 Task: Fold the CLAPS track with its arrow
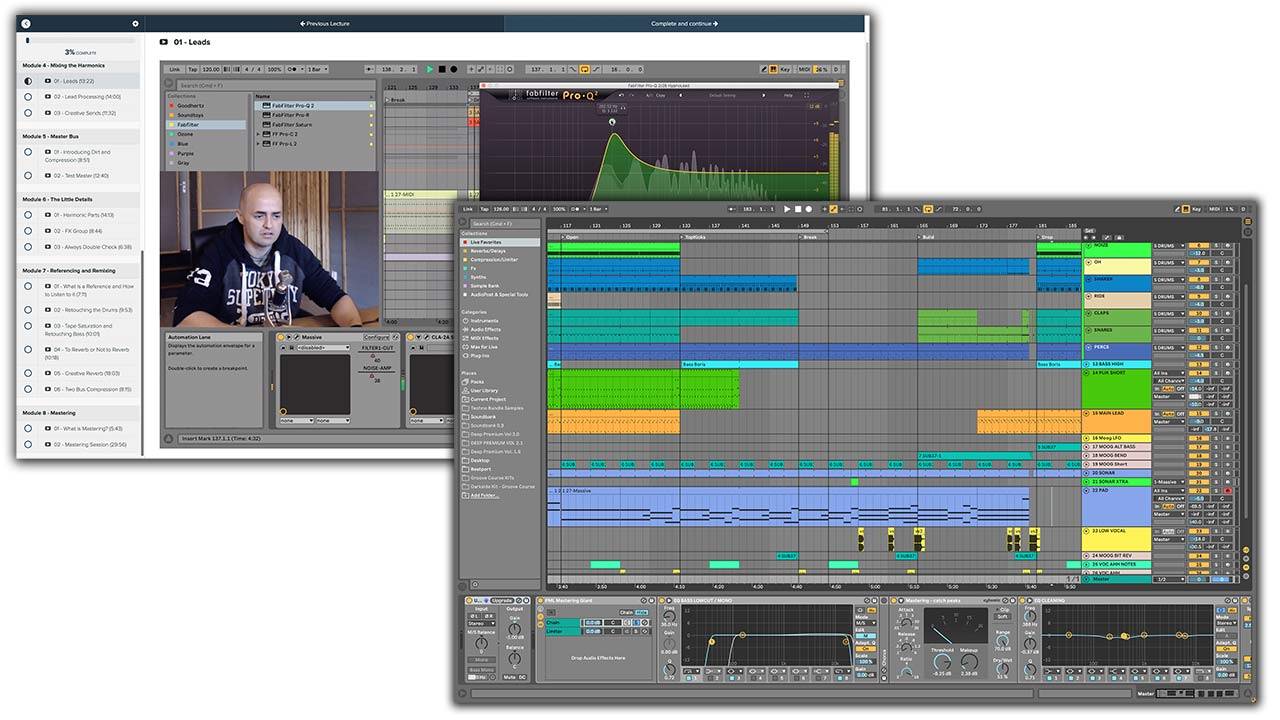pos(1088,313)
